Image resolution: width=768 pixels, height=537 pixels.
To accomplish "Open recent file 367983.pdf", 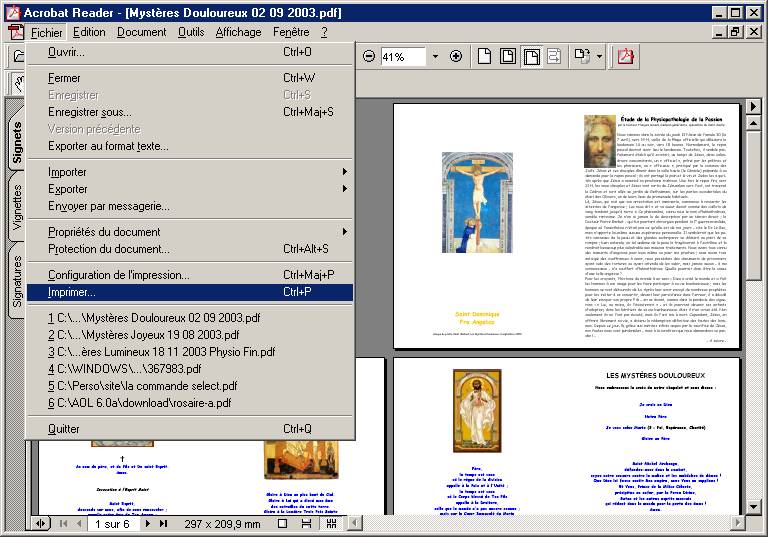I will pos(190,369).
